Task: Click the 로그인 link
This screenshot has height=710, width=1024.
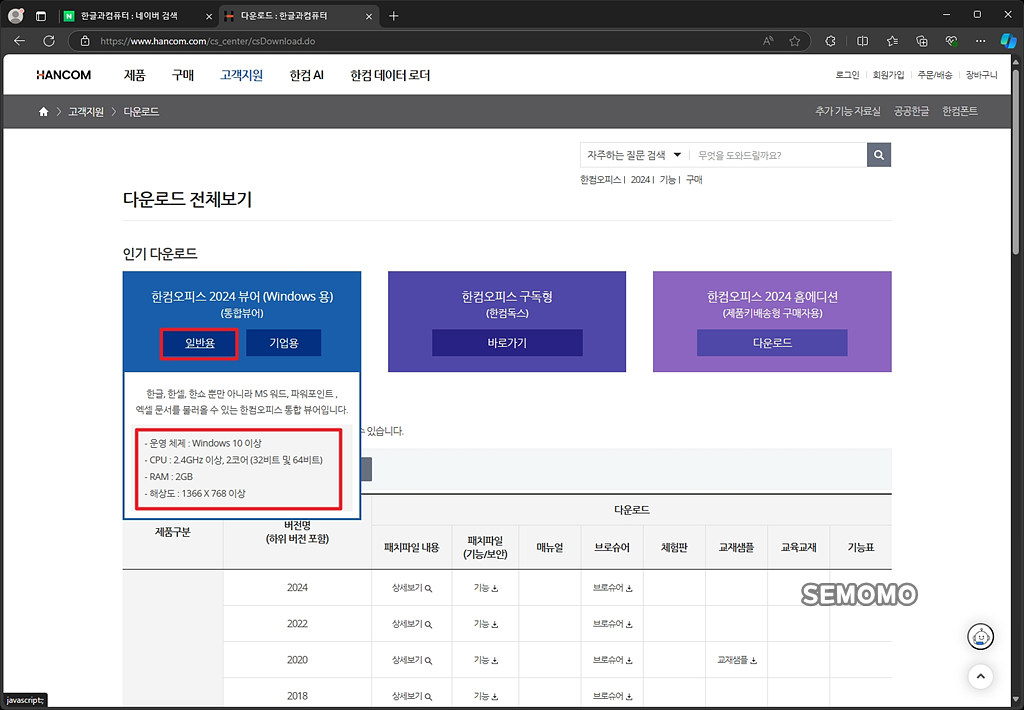Action: click(848, 75)
